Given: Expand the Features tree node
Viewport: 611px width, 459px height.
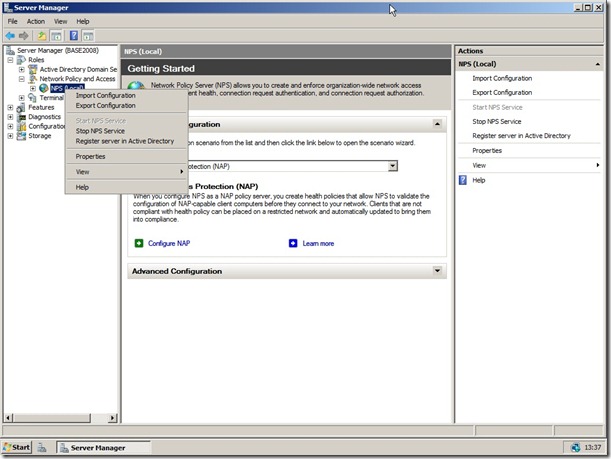Looking at the screenshot, I should pyautogui.click(x=11, y=107).
